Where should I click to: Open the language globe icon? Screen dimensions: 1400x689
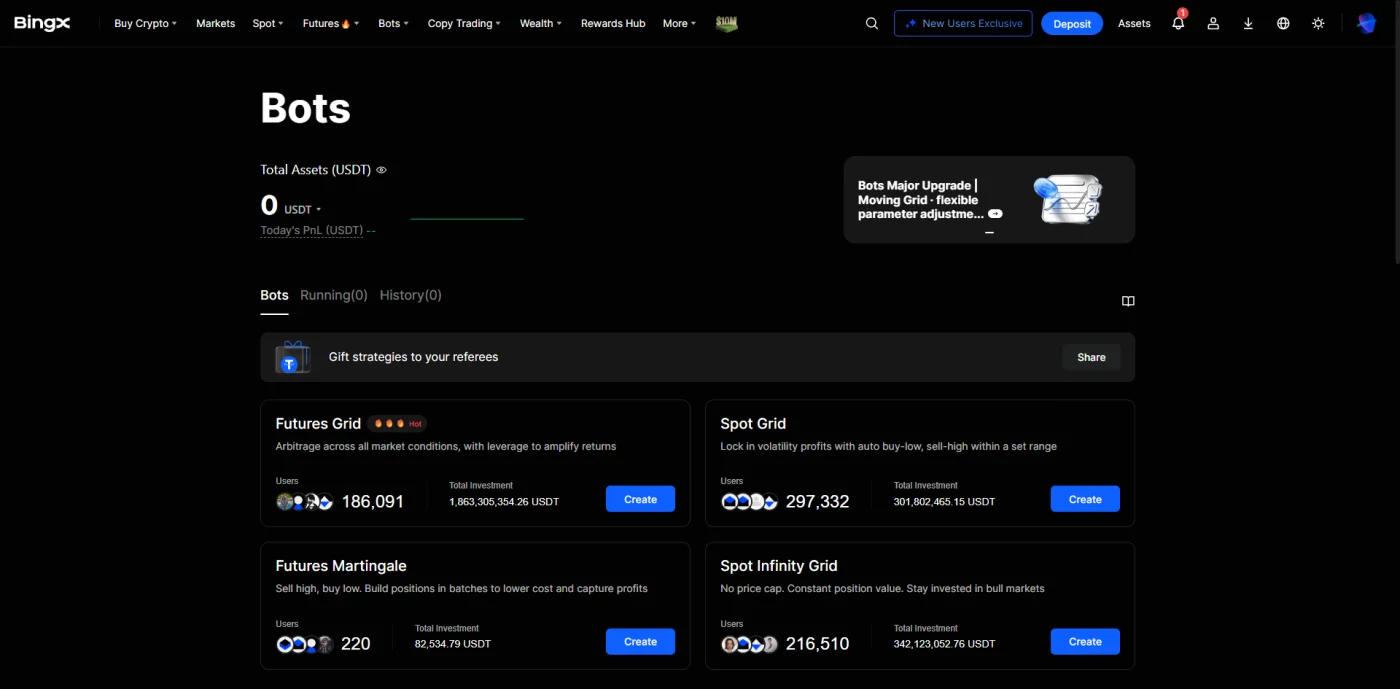[x=1283, y=23]
